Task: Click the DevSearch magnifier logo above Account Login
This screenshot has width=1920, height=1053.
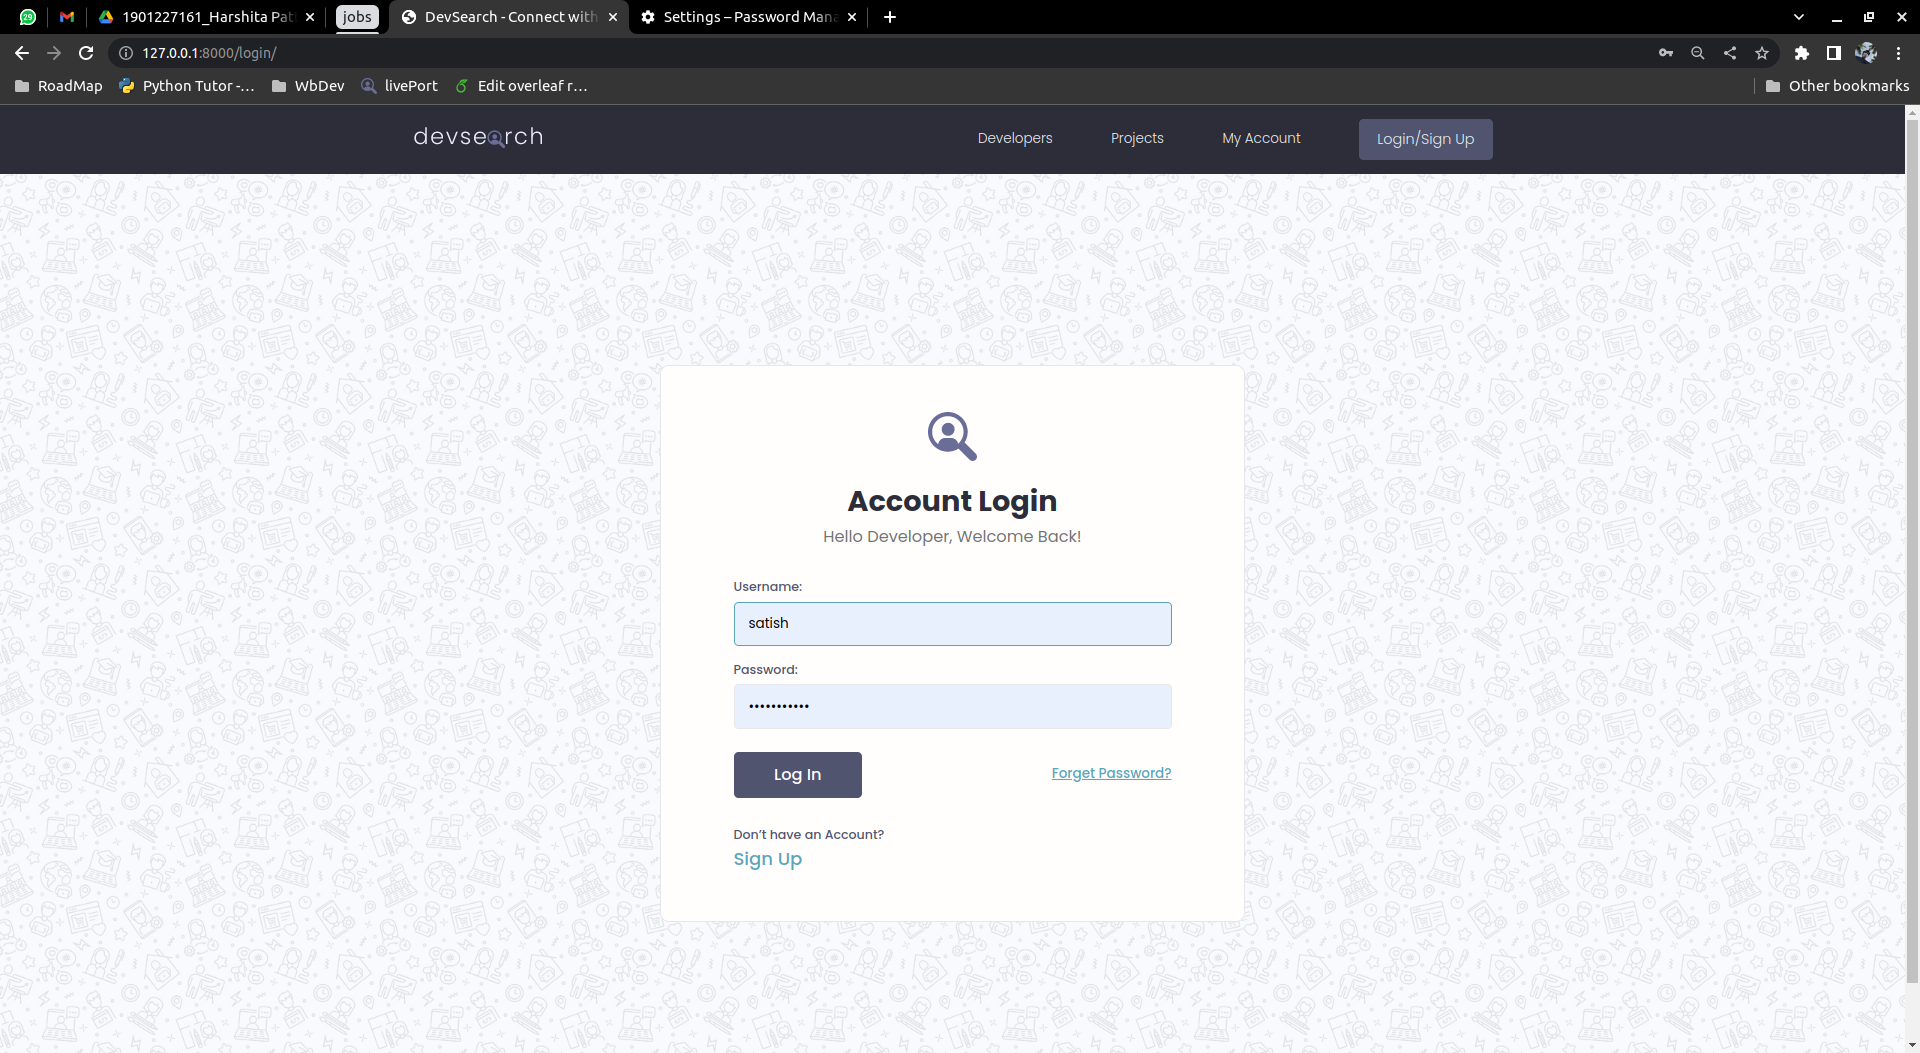Action: coord(951,436)
